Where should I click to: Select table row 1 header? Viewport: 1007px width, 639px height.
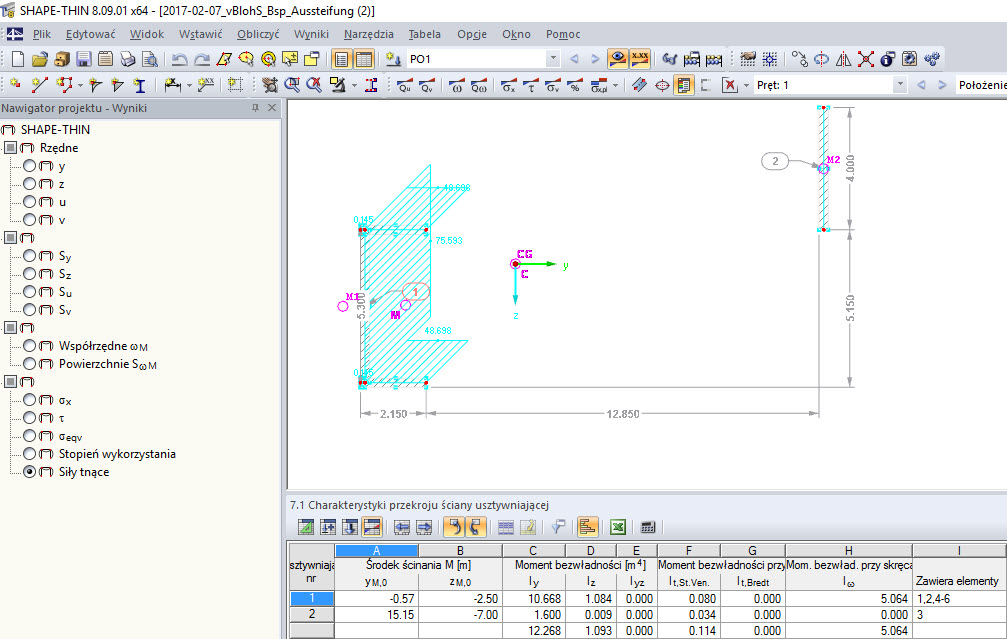pyautogui.click(x=311, y=598)
